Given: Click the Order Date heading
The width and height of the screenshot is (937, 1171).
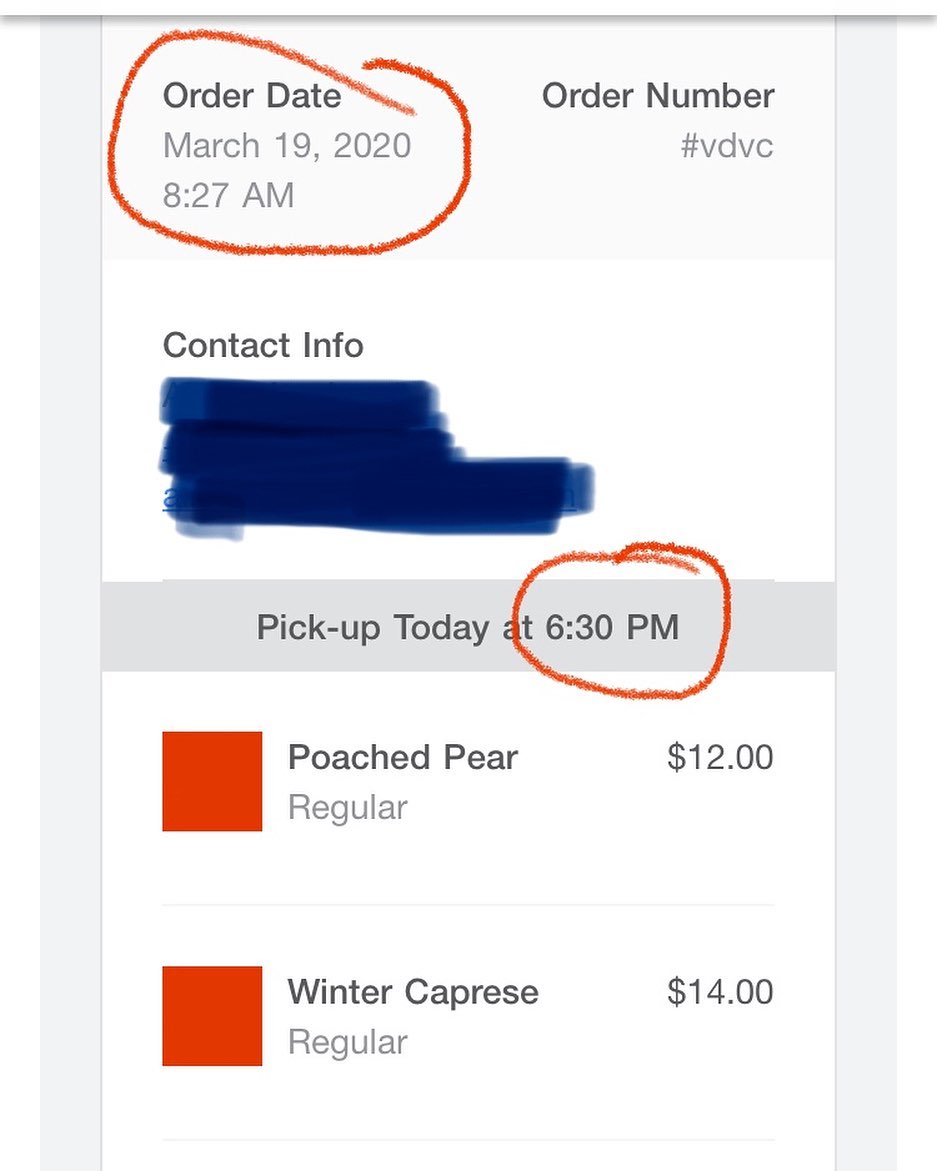Looking at the screenshot, I should 251,96.
